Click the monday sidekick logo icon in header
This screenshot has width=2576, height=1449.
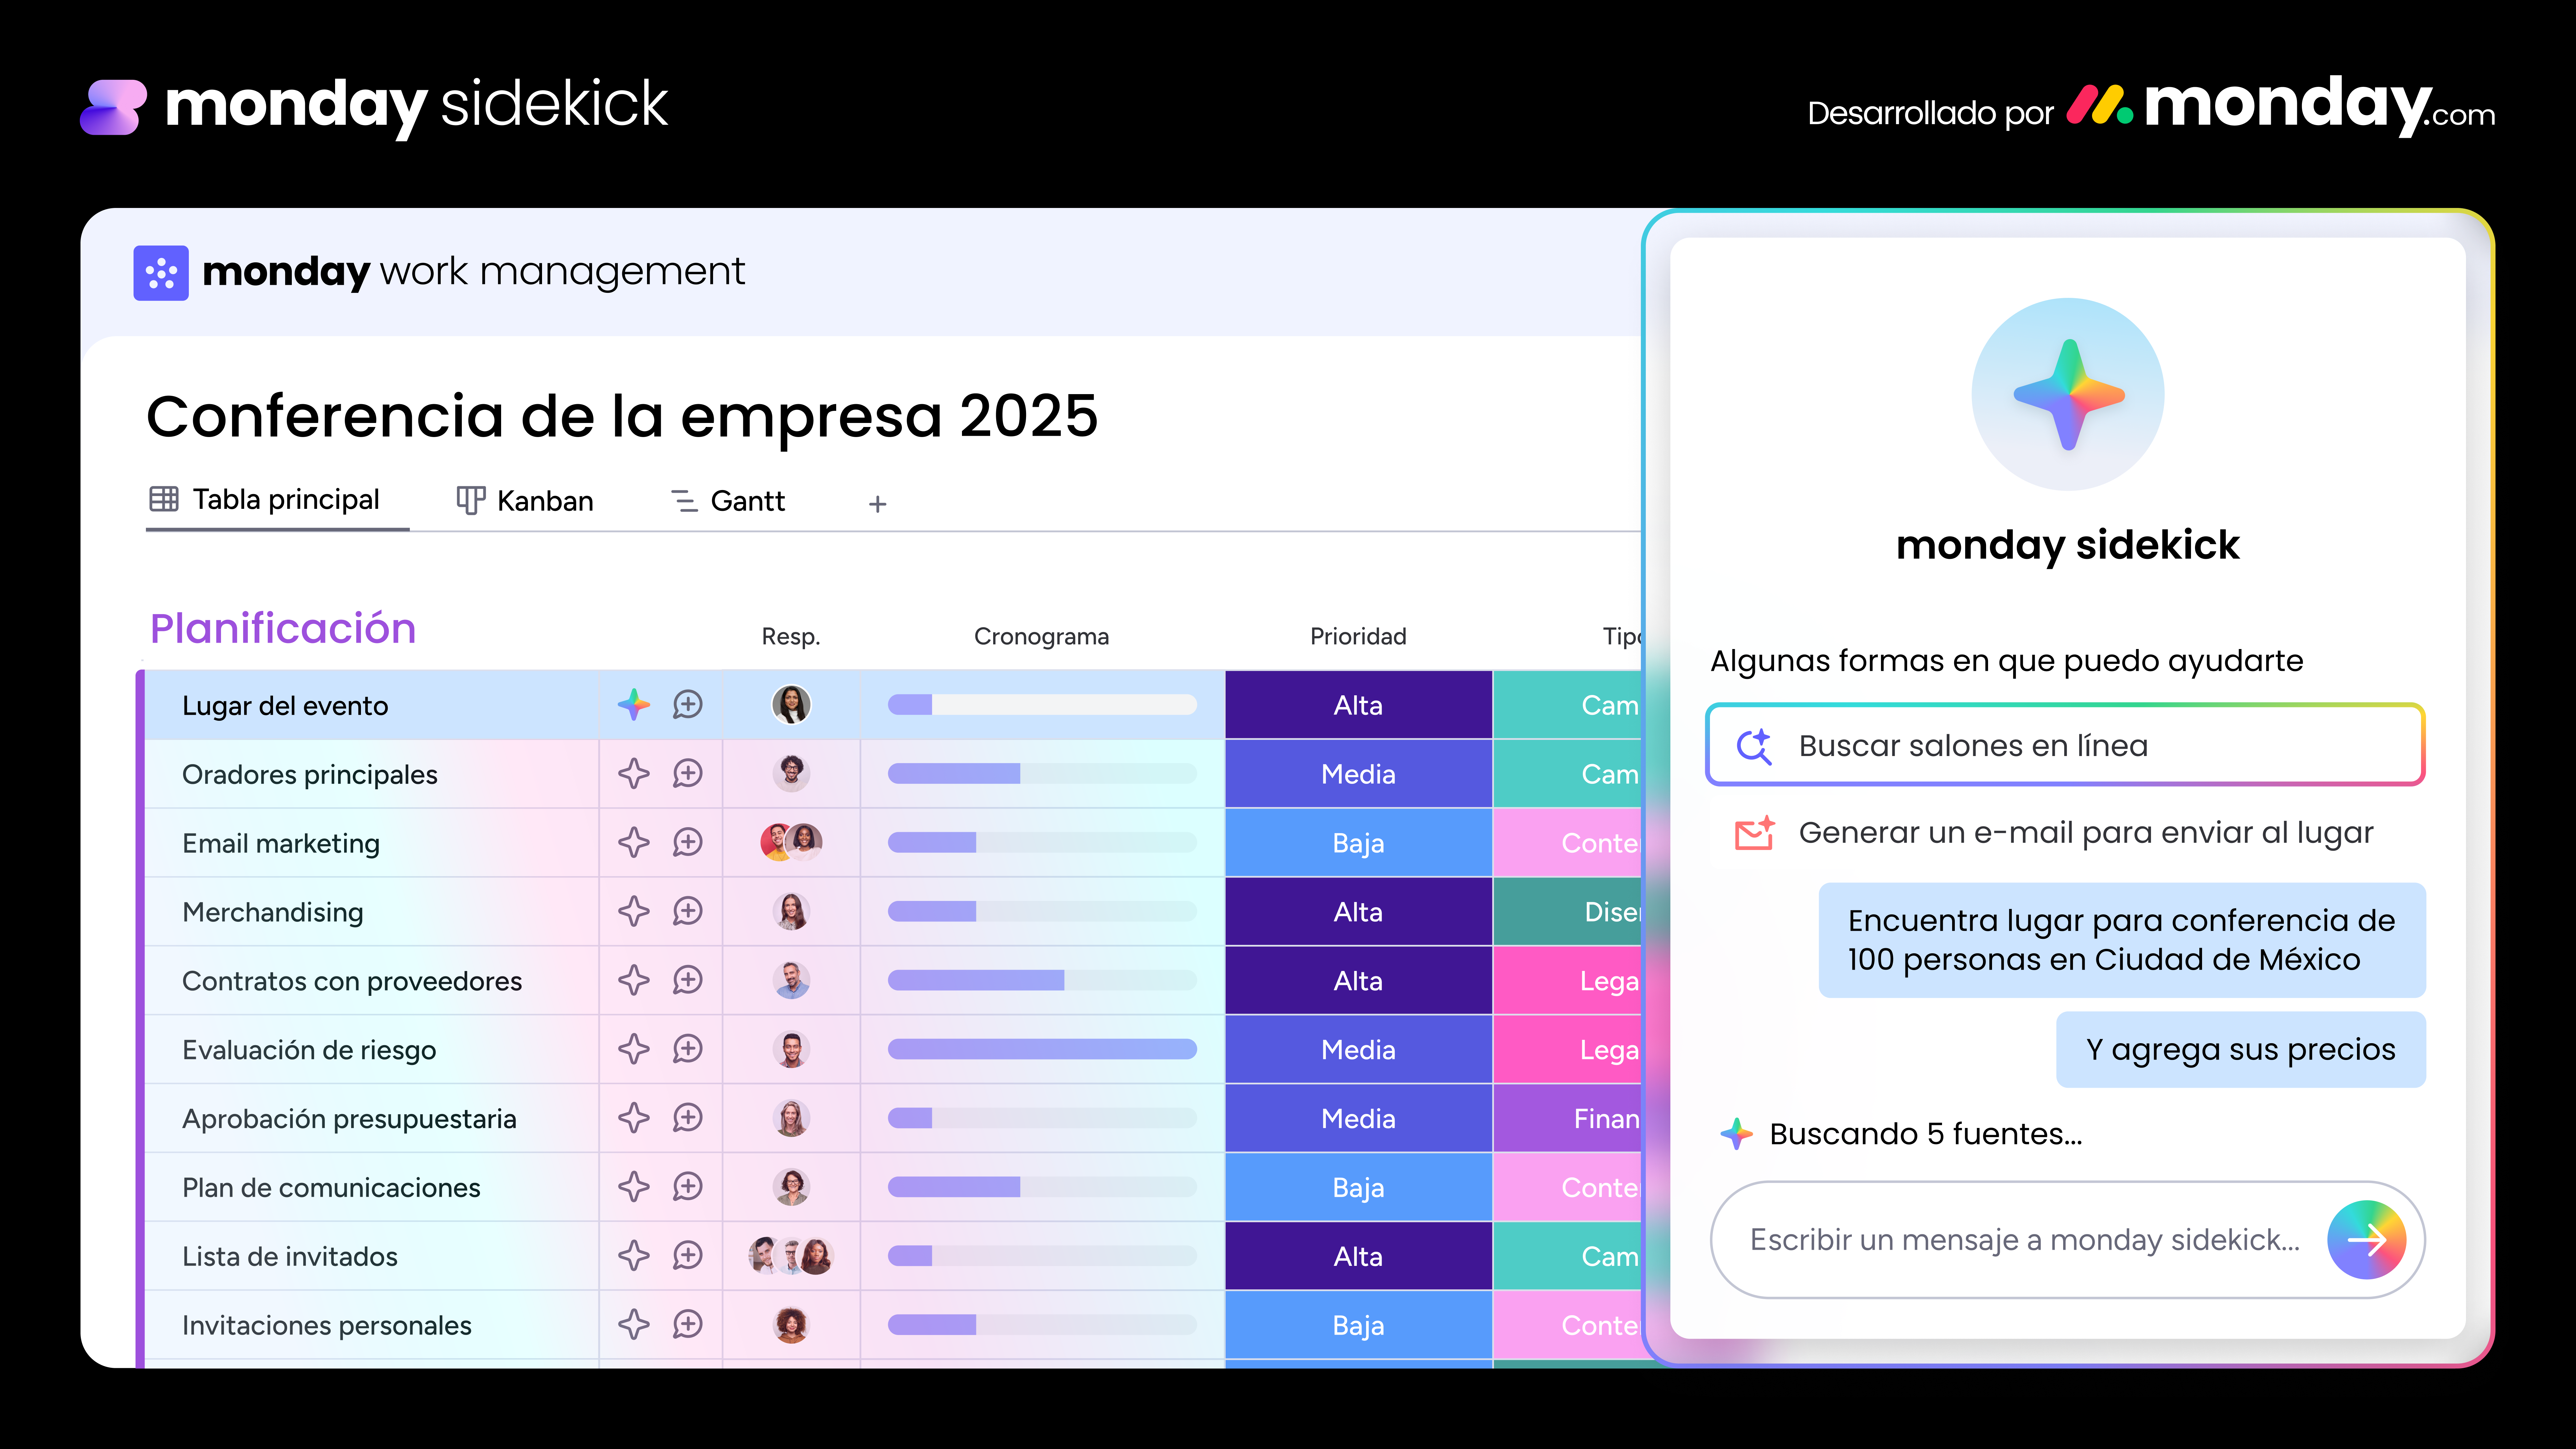(113, 107)
